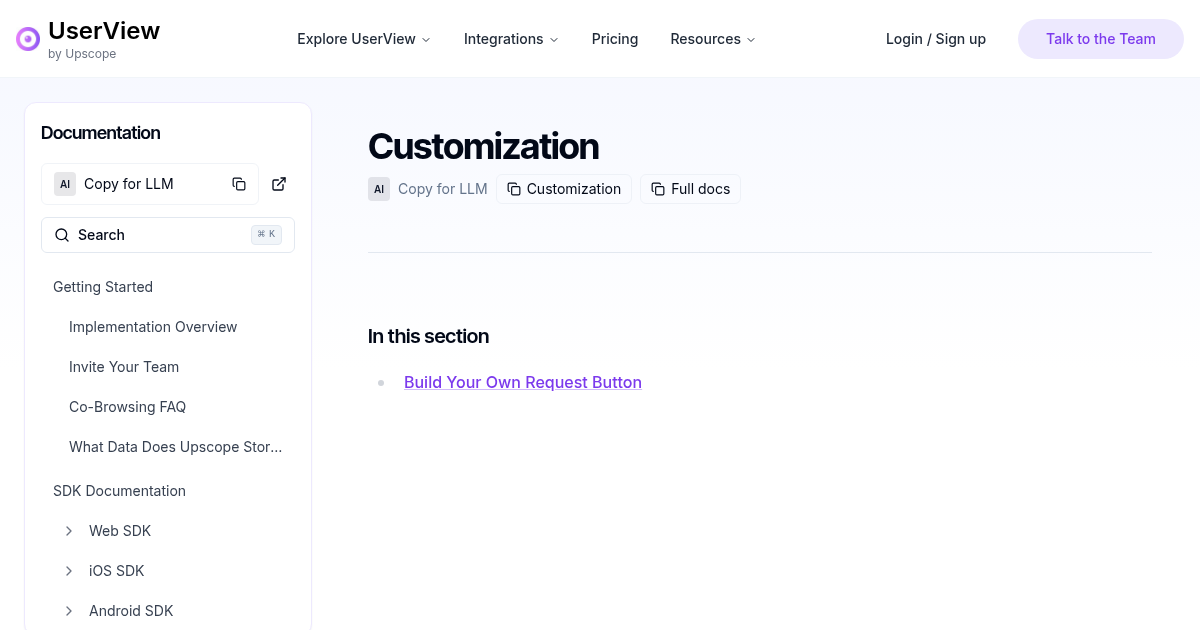
Task: Copy the Customization page for LLM
Action: tap(564, 189)
